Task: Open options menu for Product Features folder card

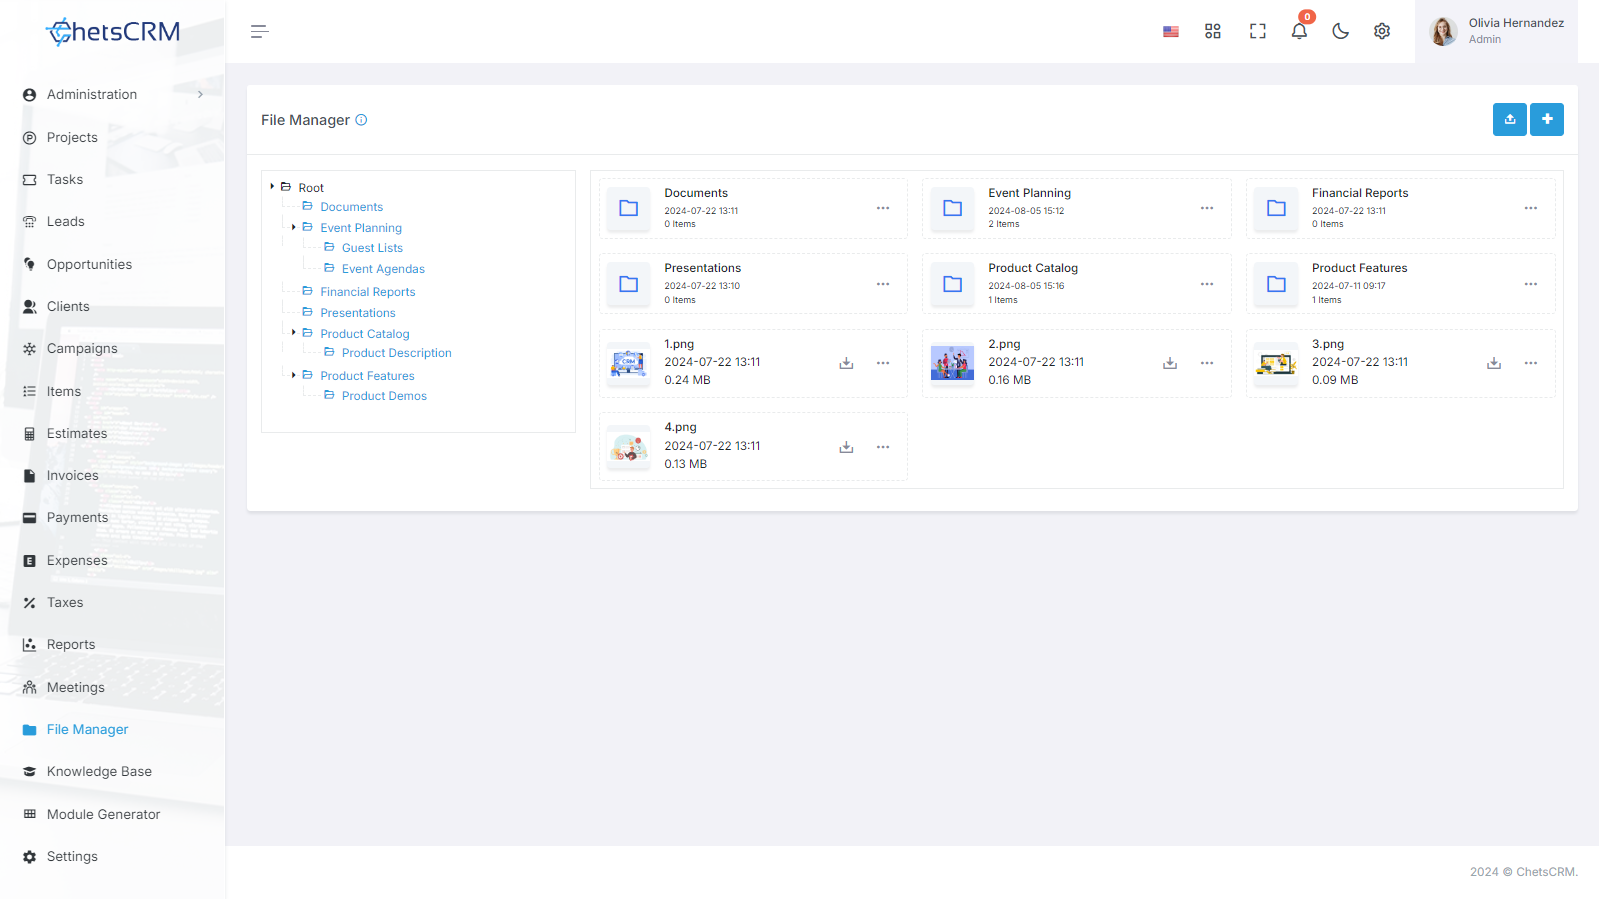Action: 1531,284
